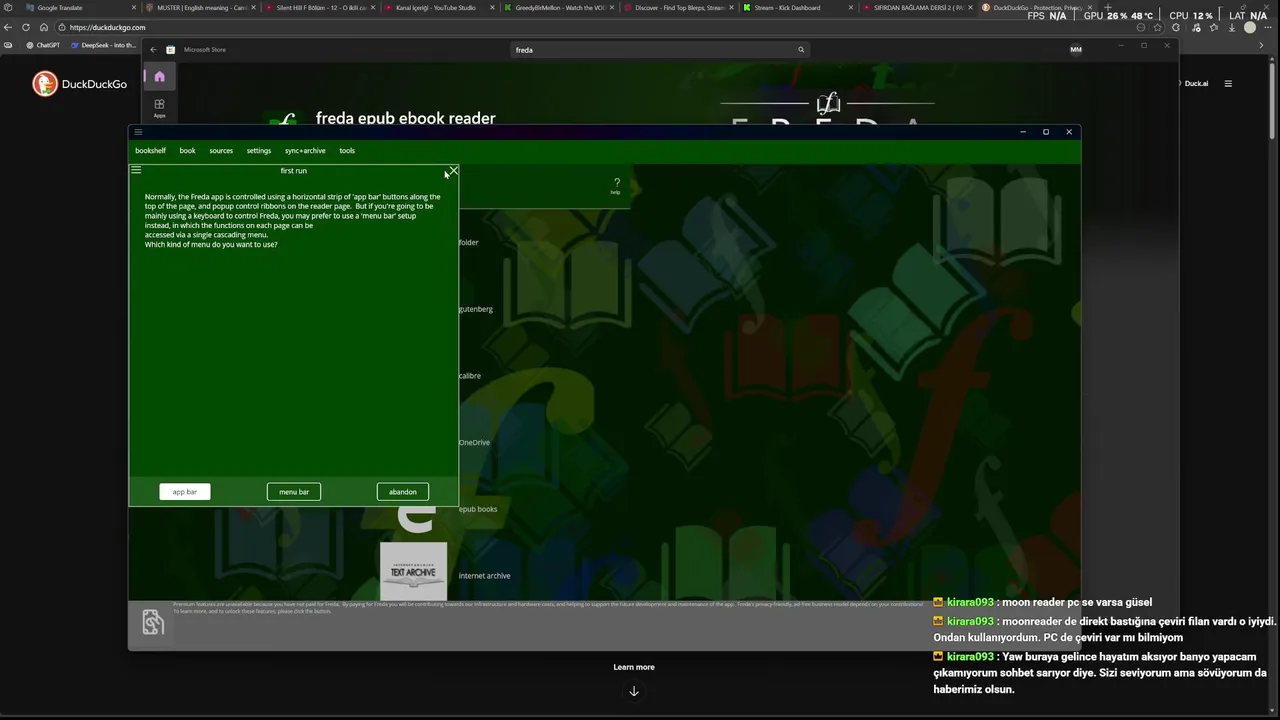
Task: Select the folder source entry
Action: click(x=468, y=242)
